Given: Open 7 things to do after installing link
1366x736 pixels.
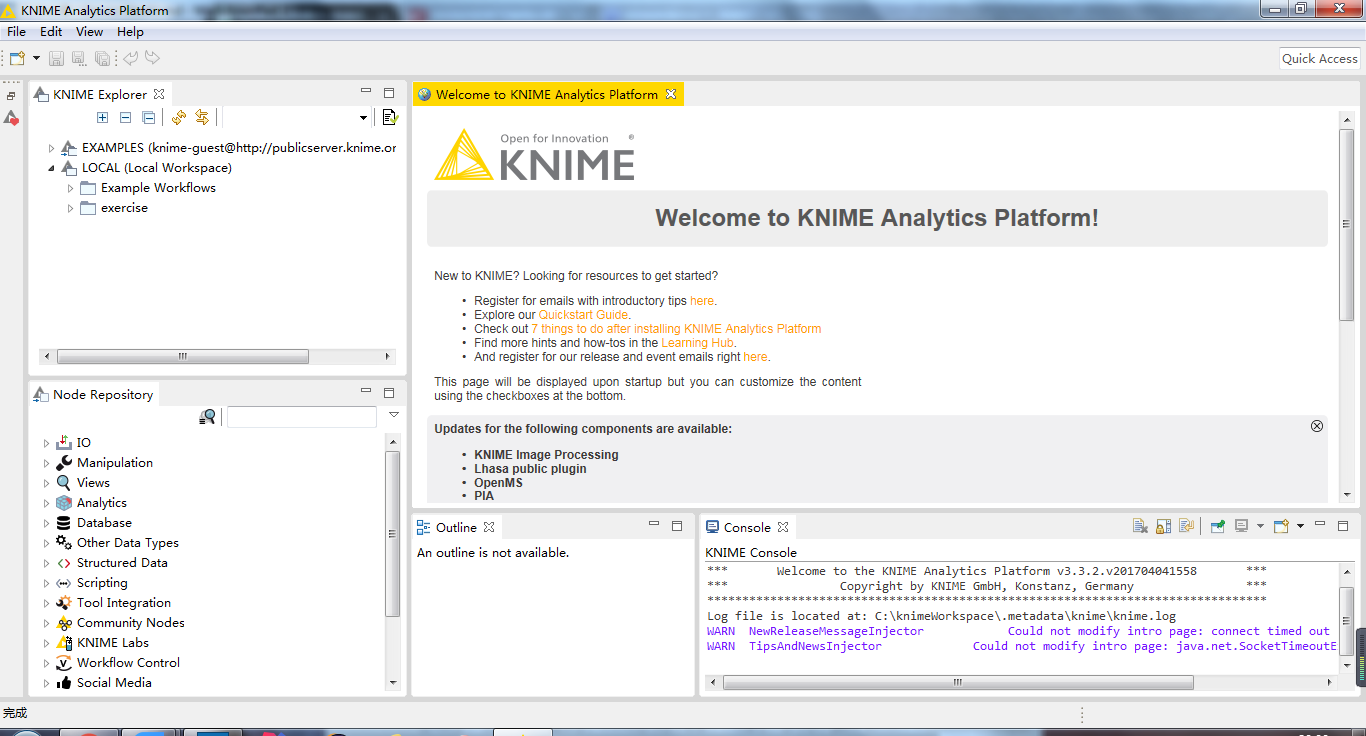Looking at the screenshot, I should [x=676, y=329].
